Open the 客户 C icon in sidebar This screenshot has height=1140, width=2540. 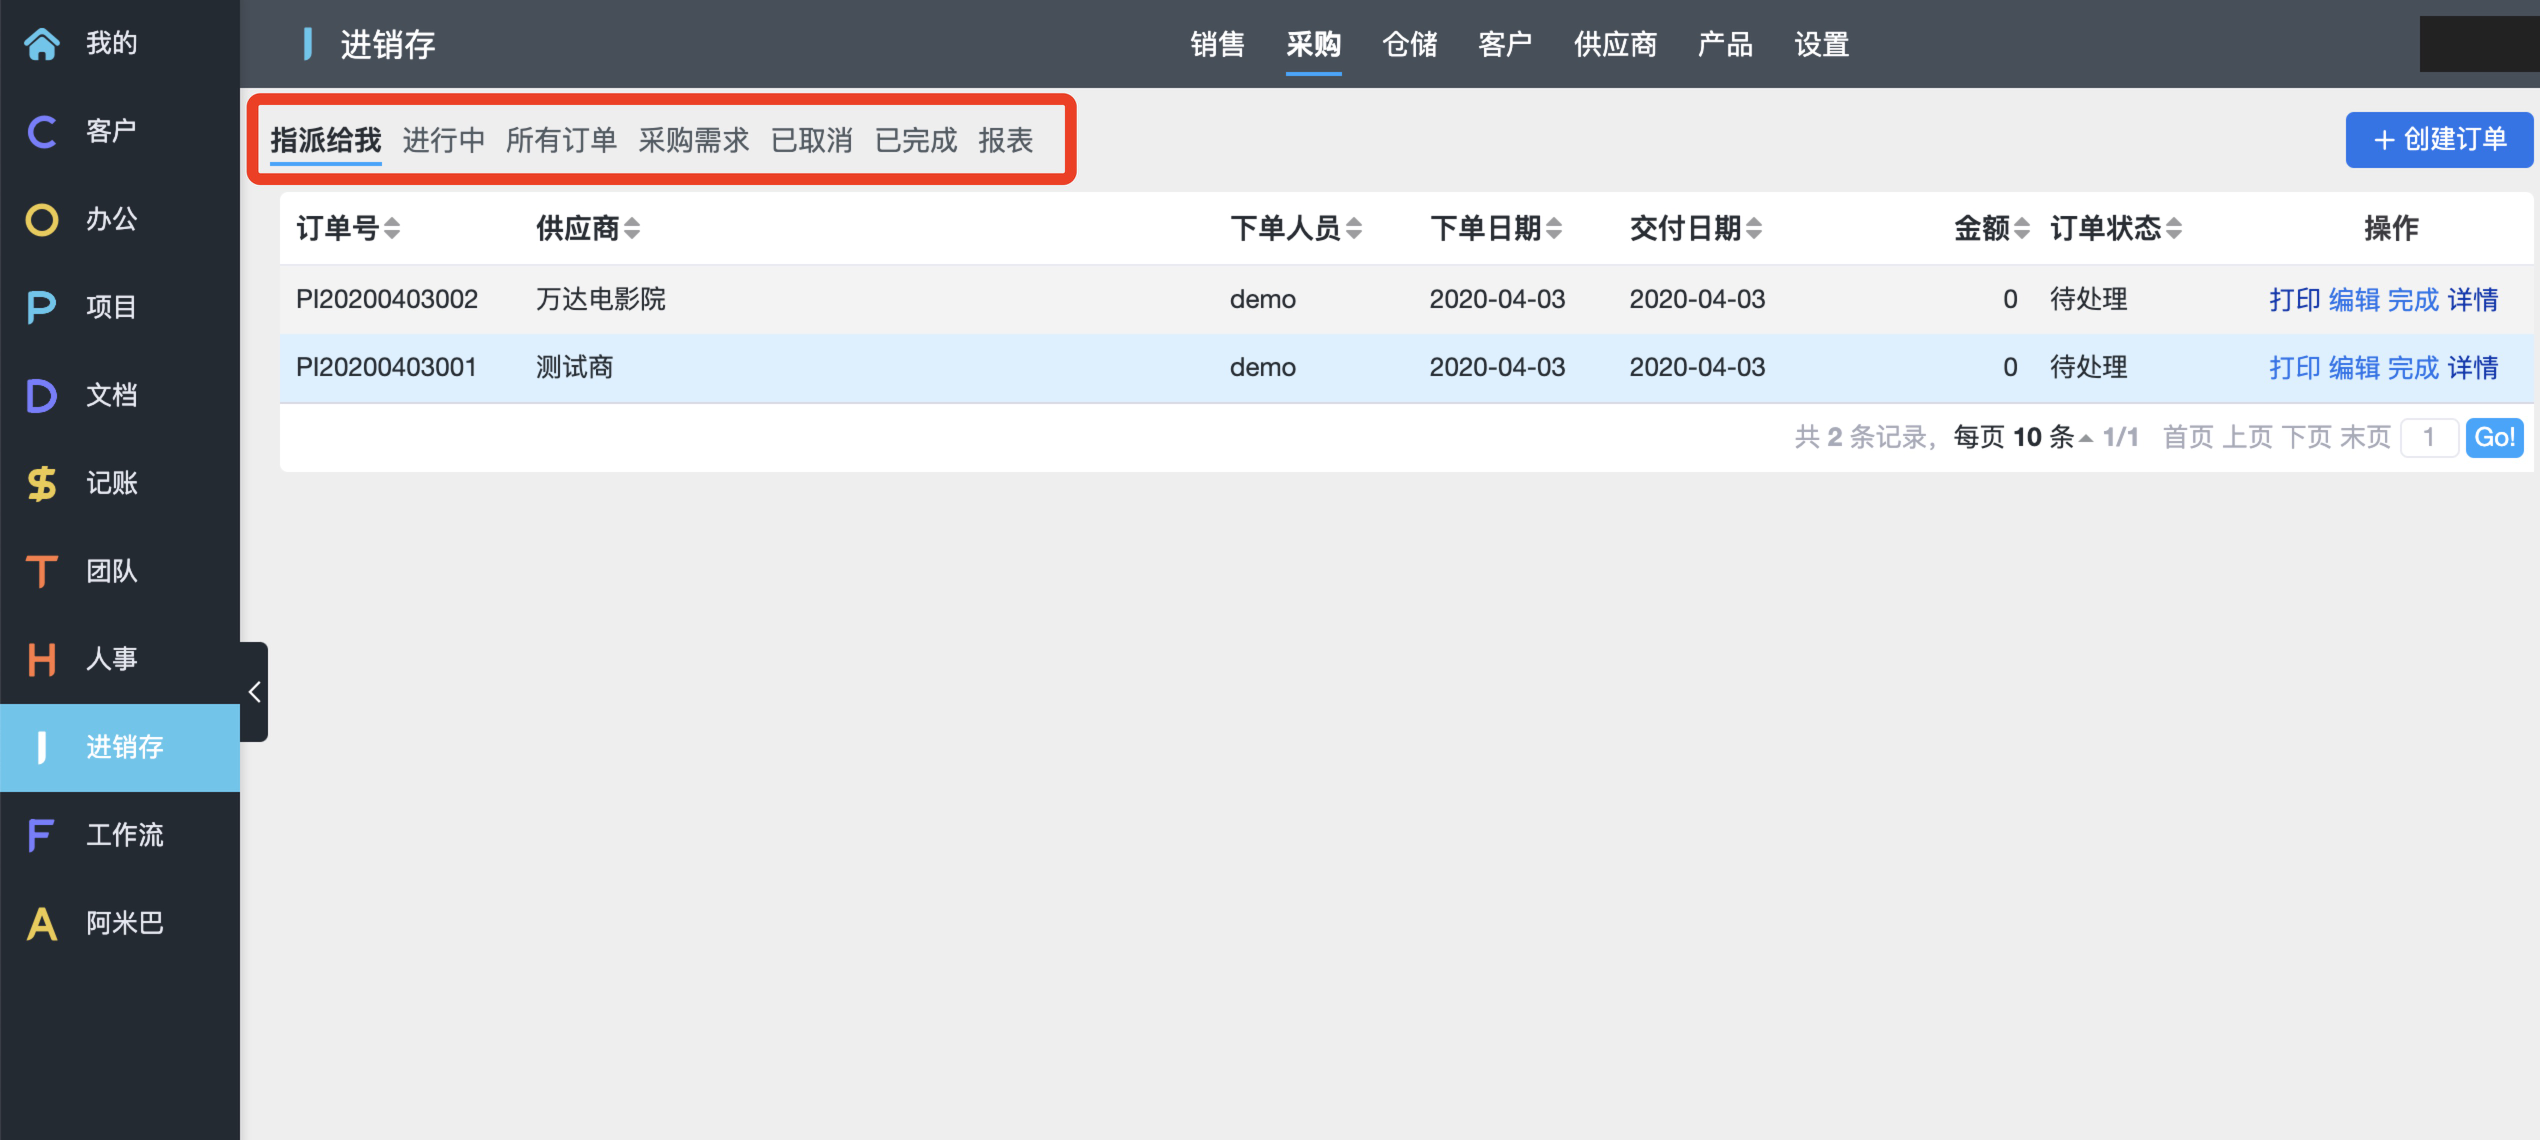click(42, 132)
